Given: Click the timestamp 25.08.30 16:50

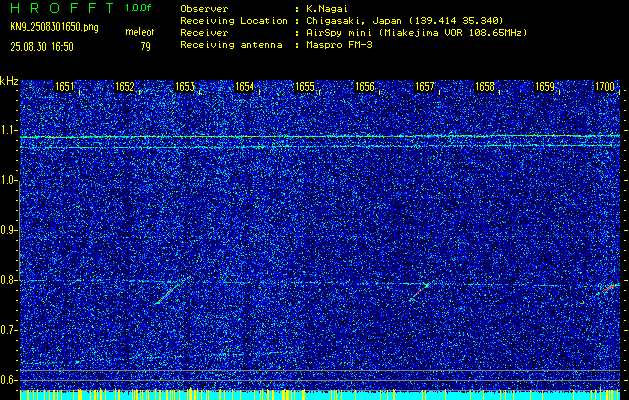Looking at the screenshot, I should tap(42, 47).
